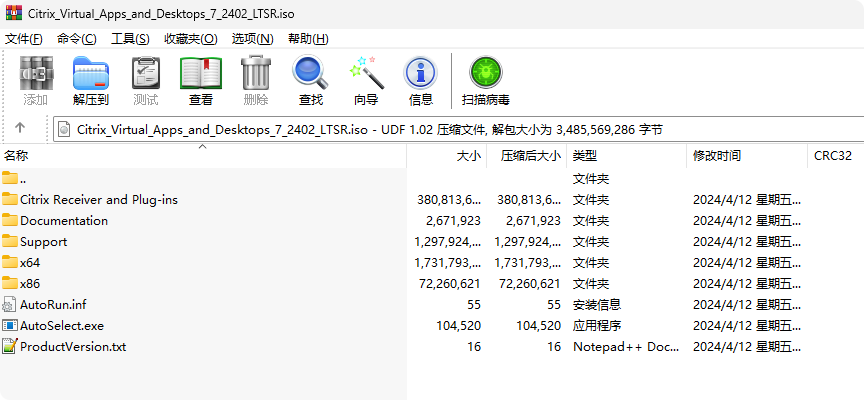
Task: Select the ProductVersion.txt file icon
Action: coord(9,346)
